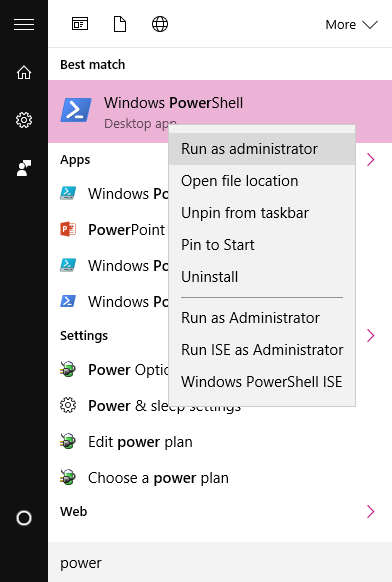Open Power & sleep settings result

point(164,406)
